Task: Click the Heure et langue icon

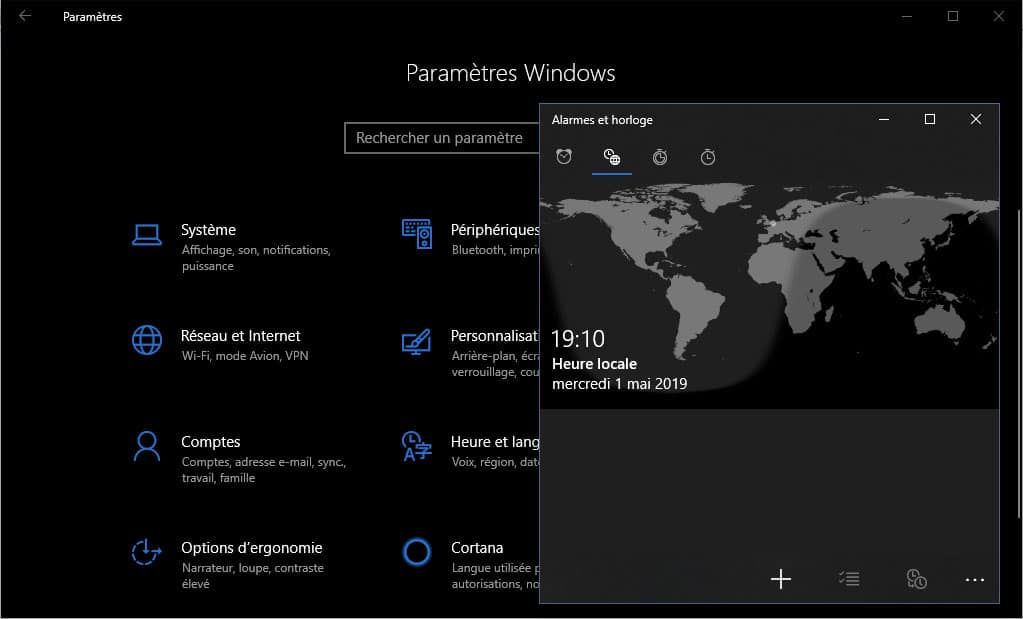Action: (416, 446)
